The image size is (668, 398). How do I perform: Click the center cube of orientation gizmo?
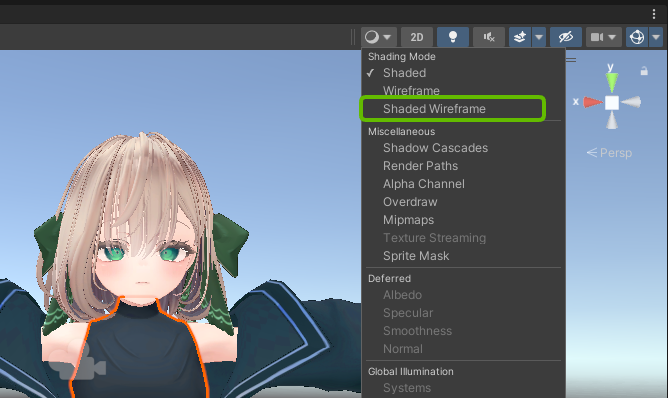(x=612, y=103)
